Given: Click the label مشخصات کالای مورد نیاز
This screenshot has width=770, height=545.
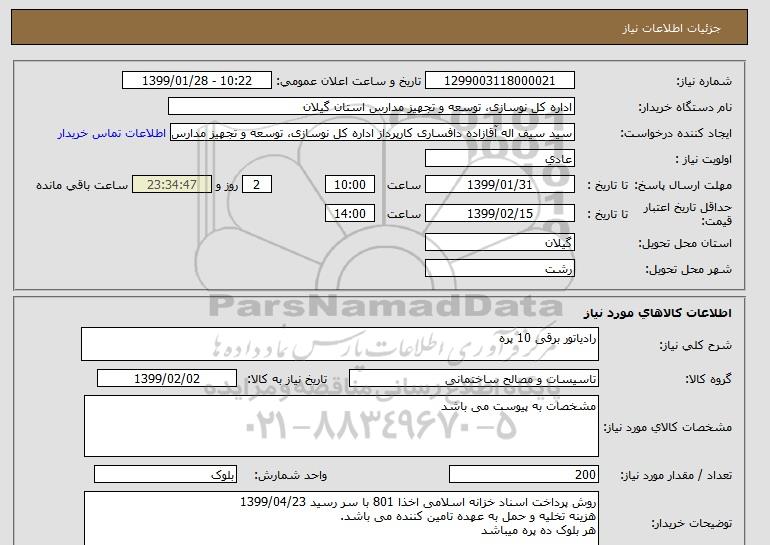Looking at the screenshot, I should 668,427.
